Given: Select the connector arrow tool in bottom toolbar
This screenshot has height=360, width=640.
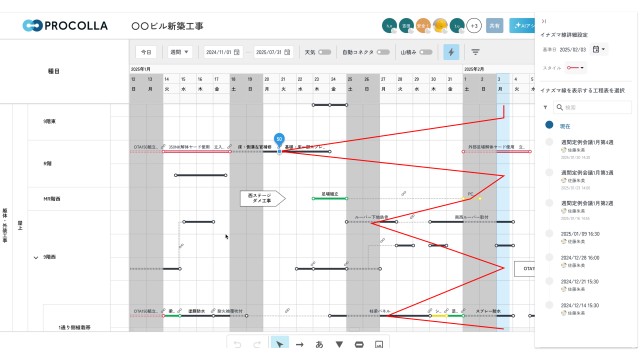Looking at the screenshot, I should [300, 344].
